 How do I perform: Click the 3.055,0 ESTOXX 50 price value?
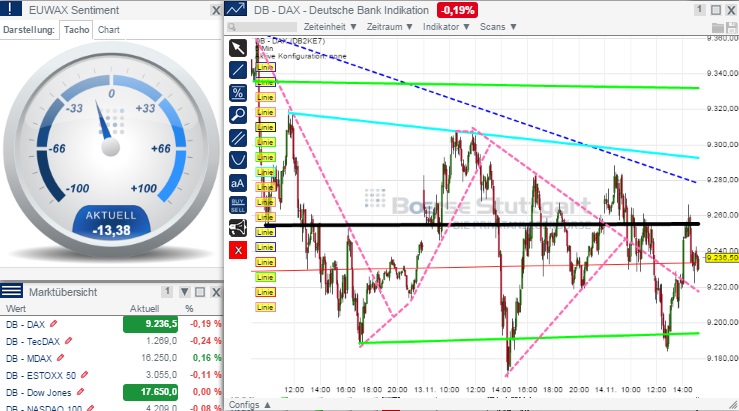(162, 375)
